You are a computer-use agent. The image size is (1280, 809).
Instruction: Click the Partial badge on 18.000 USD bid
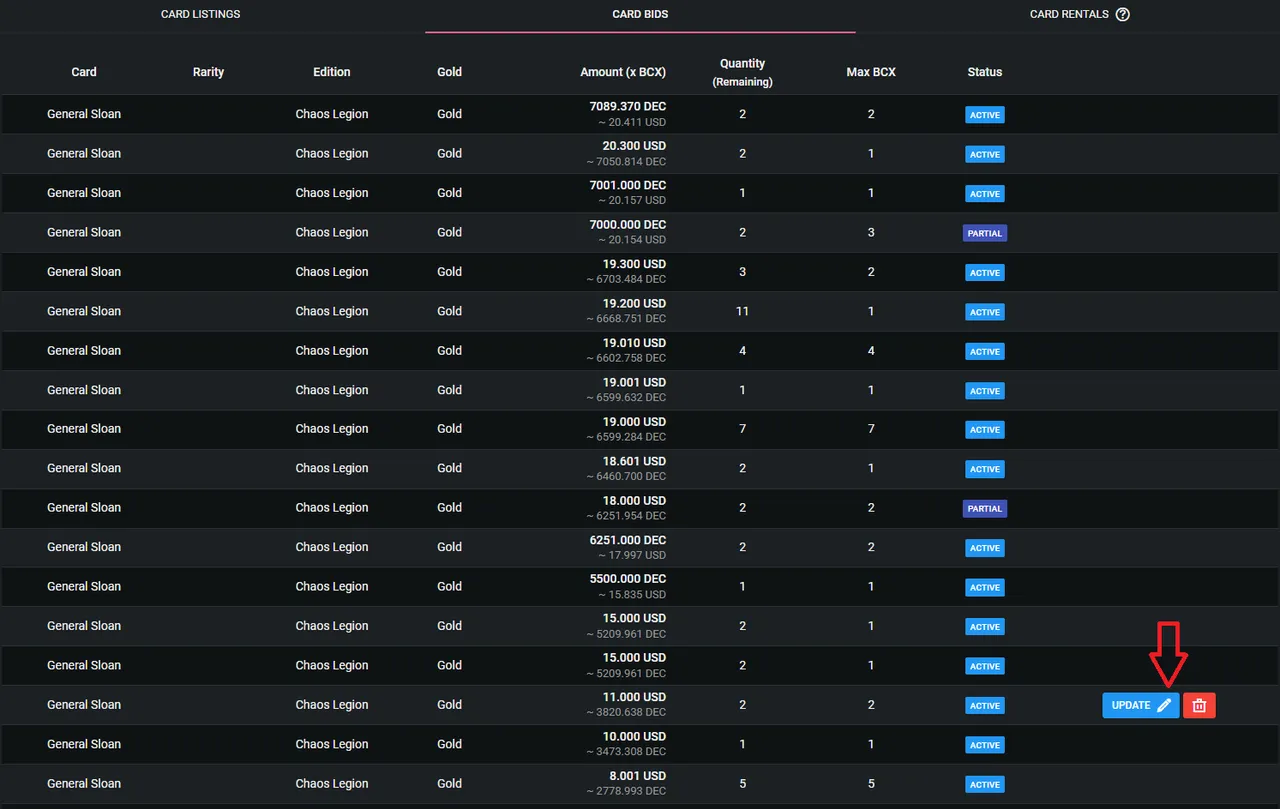point(985,508)
